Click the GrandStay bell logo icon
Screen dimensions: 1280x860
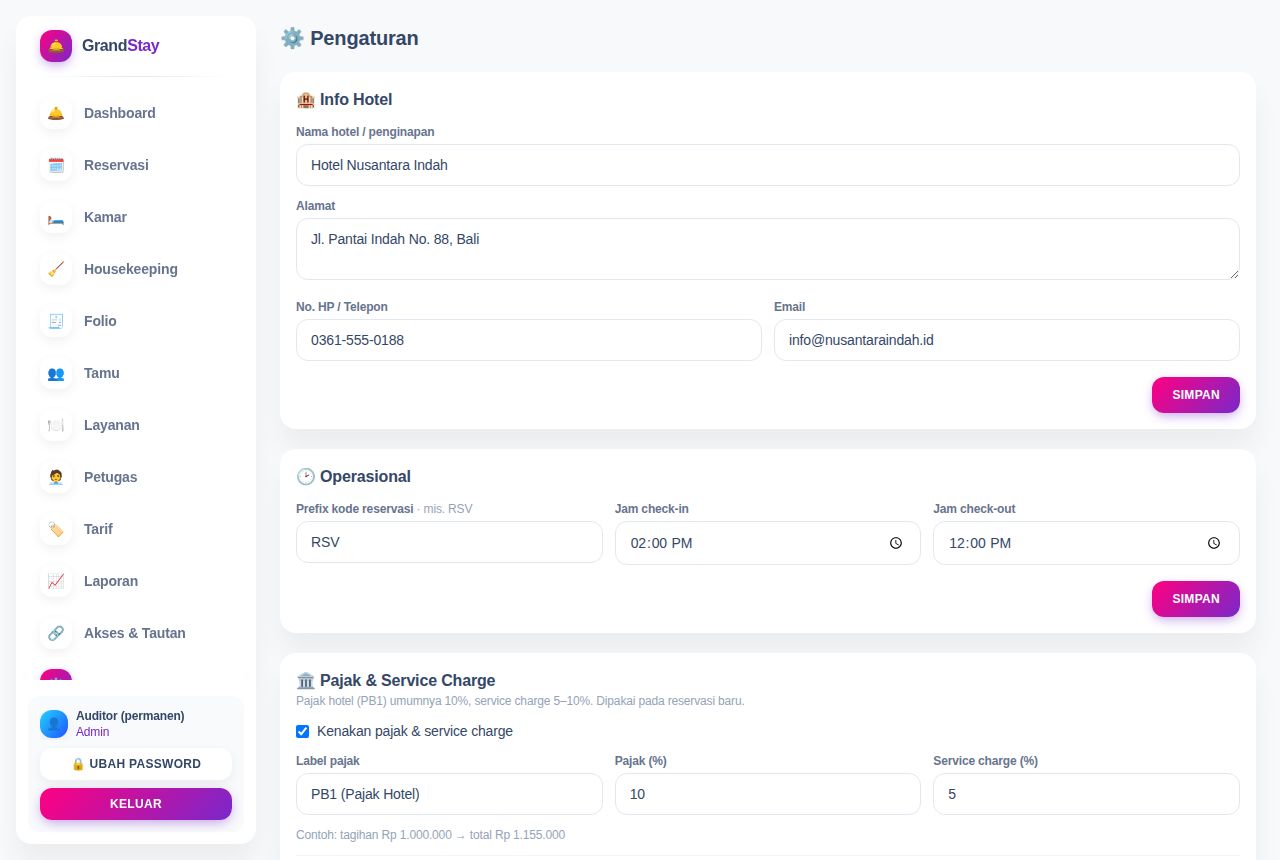coord(56,46)
